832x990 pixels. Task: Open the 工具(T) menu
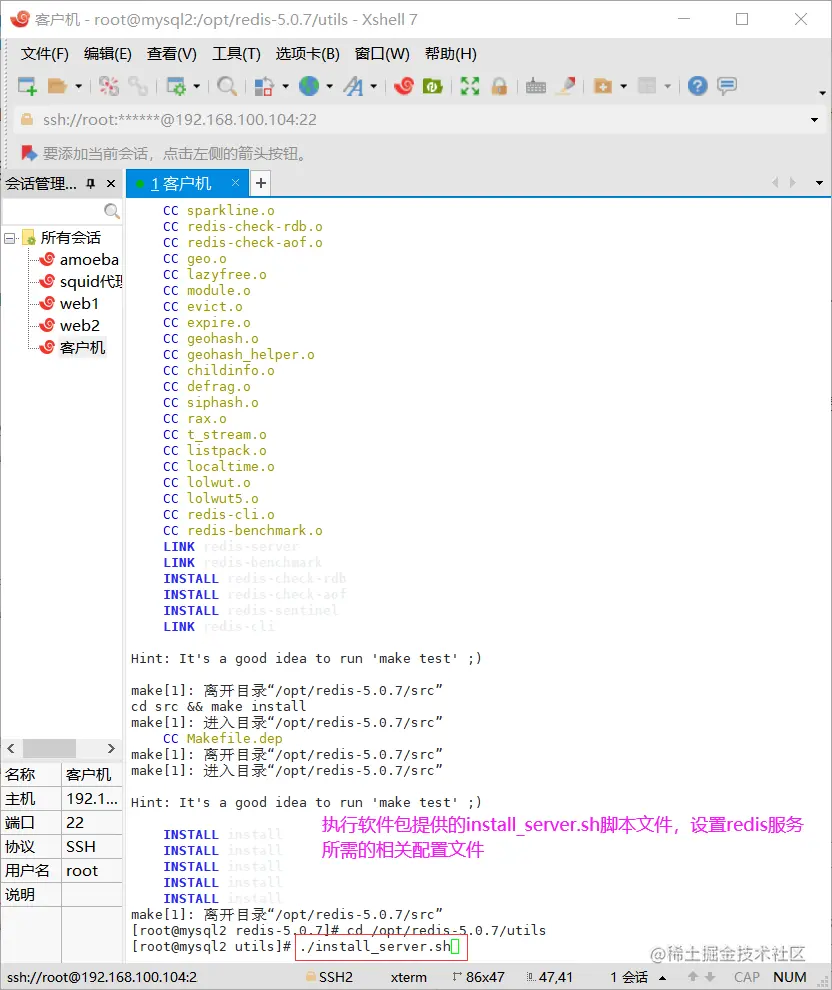236,54
